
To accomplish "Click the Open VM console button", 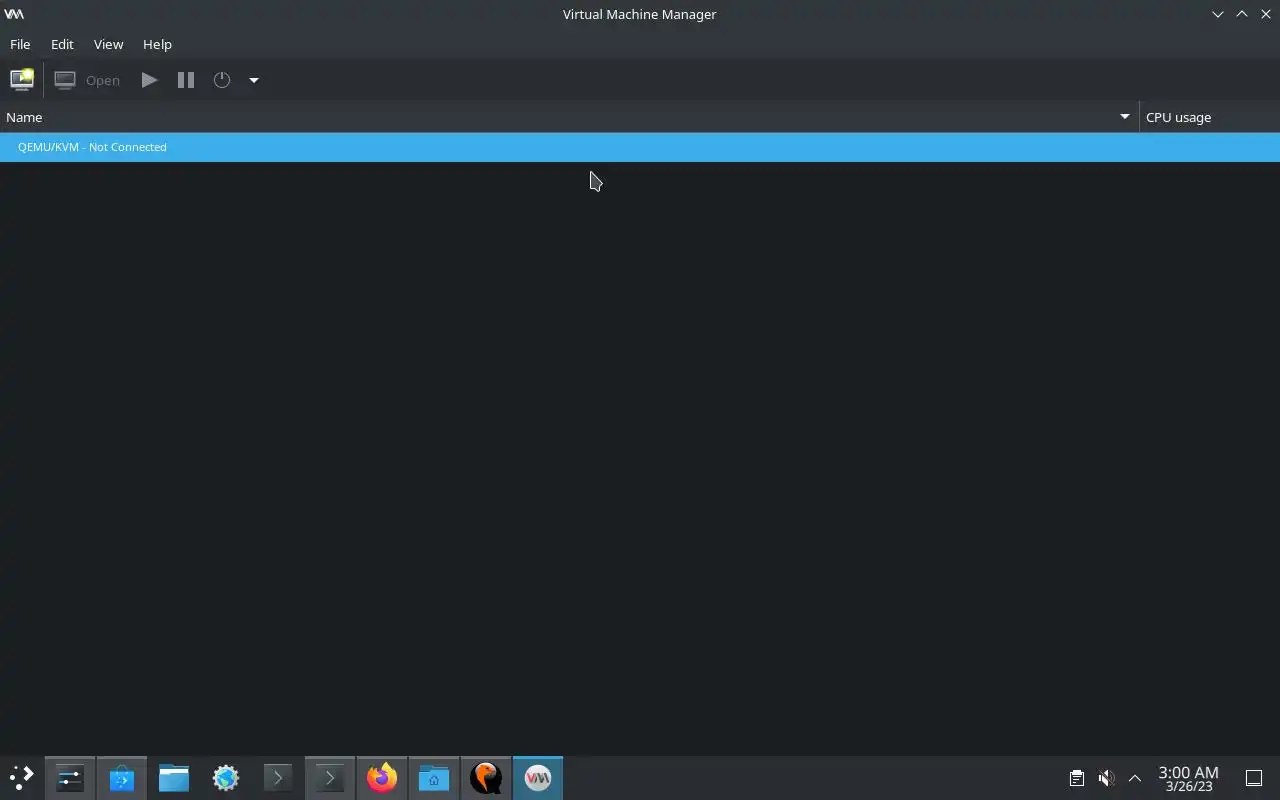I will (x=87, y=80).
